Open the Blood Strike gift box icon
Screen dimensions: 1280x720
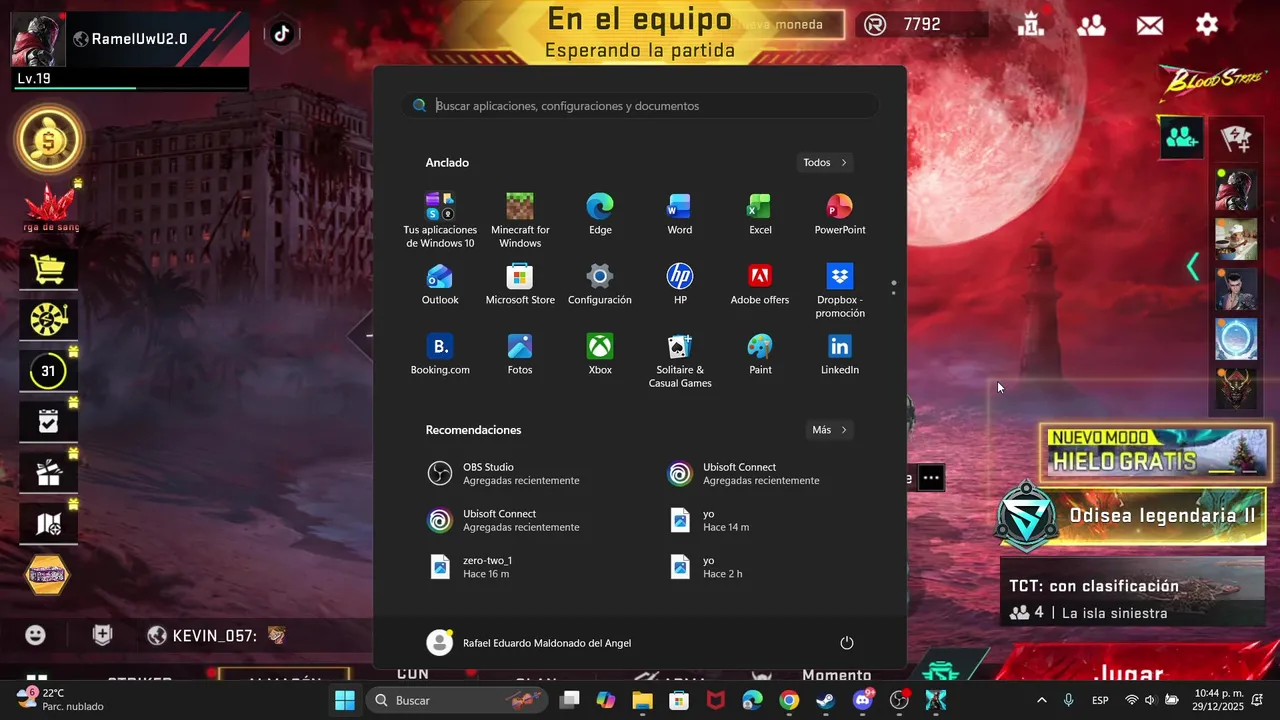[48, 473]
